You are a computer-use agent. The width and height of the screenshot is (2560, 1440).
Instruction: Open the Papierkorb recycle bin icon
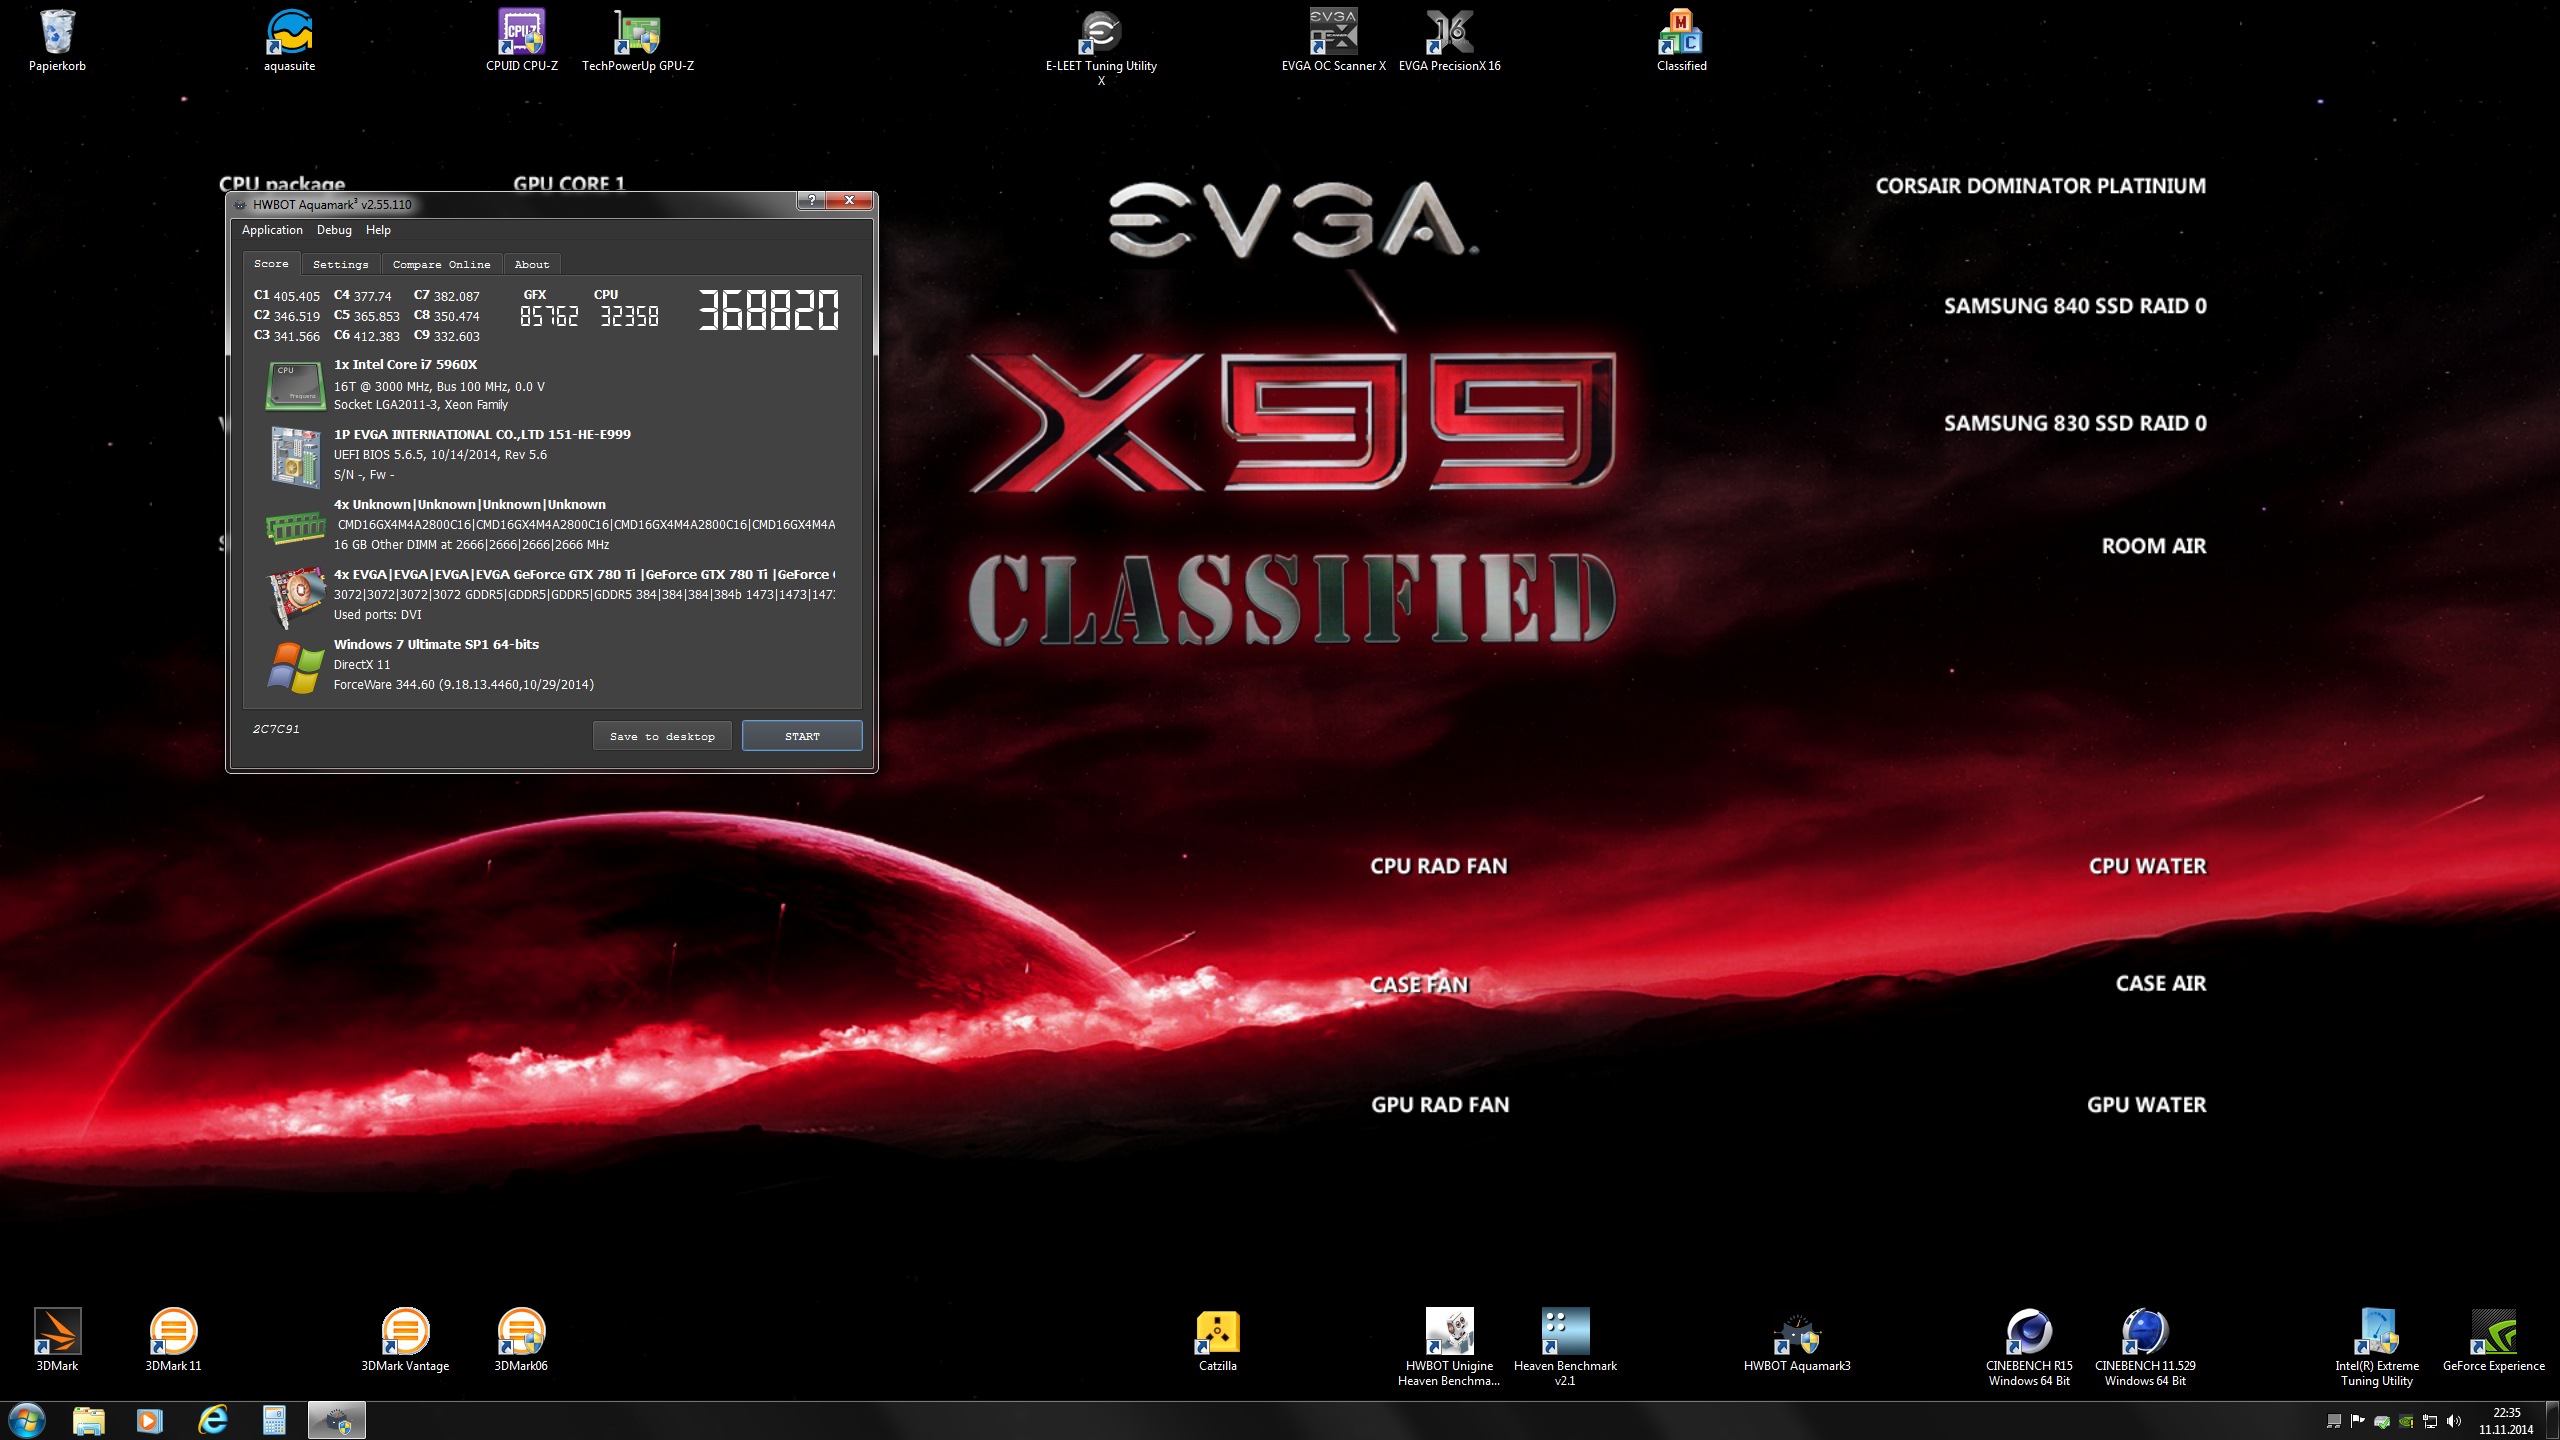[x=57, y=40]
